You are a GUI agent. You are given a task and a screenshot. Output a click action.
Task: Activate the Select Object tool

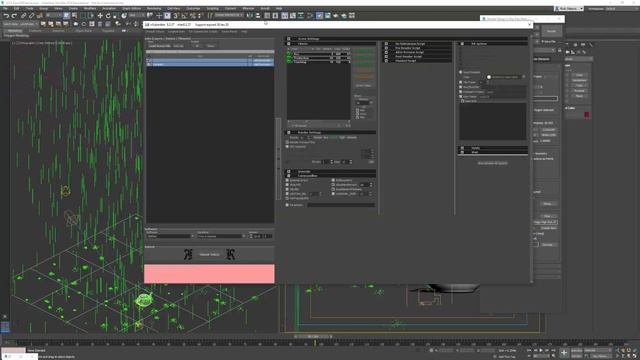point(67,16)
